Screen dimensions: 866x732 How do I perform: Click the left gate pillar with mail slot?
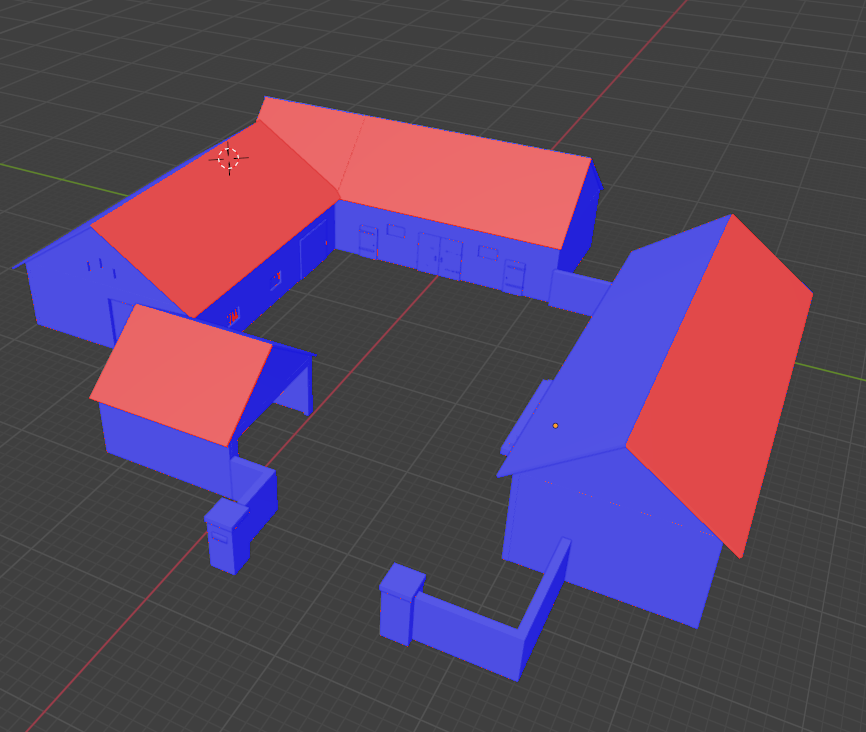pyautogui.click(x=227, y=536)
